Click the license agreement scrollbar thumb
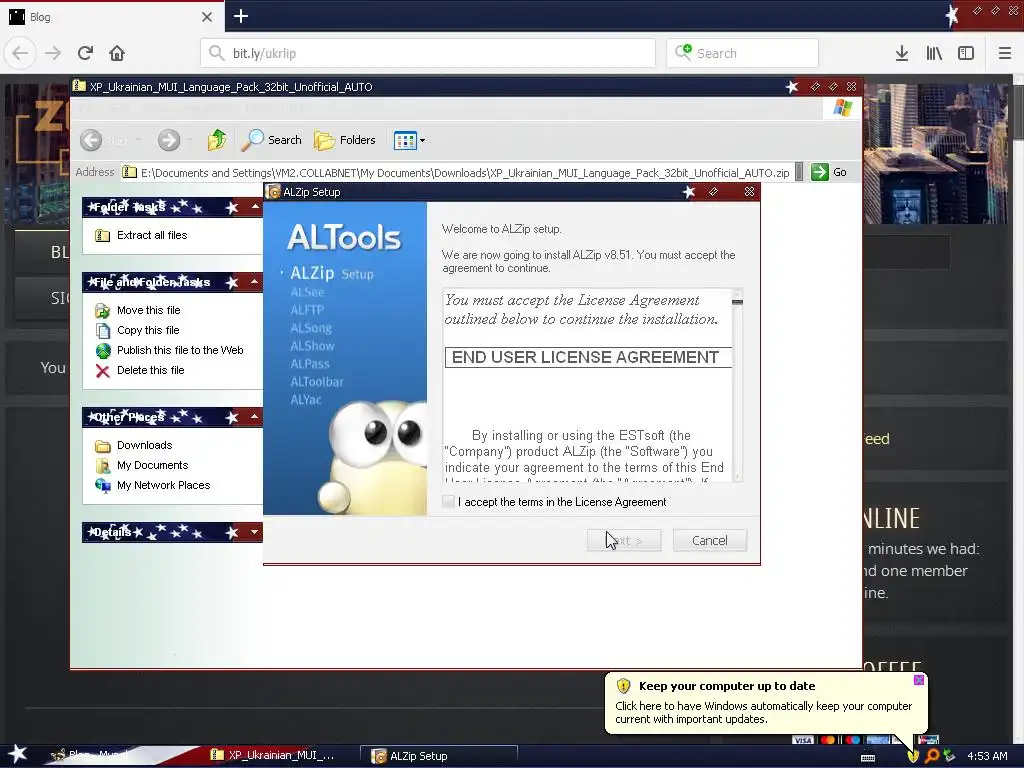This screenshot has width=1024, height=768. pos(737,302)
